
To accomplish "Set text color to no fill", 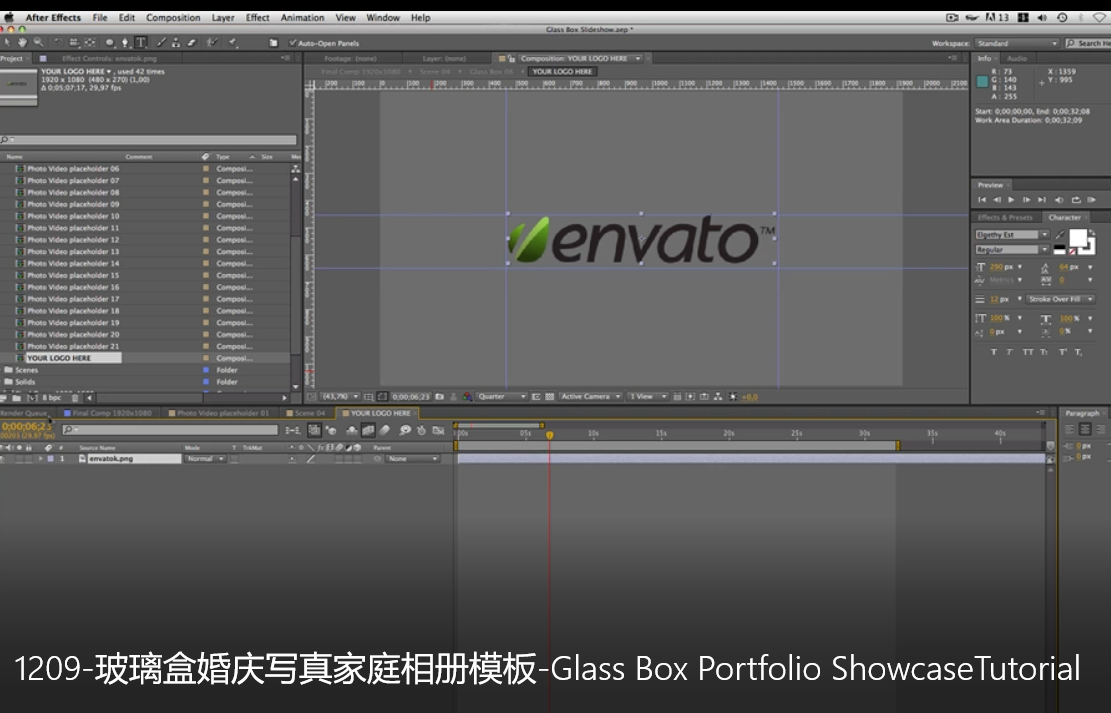I will (1072, 251).
